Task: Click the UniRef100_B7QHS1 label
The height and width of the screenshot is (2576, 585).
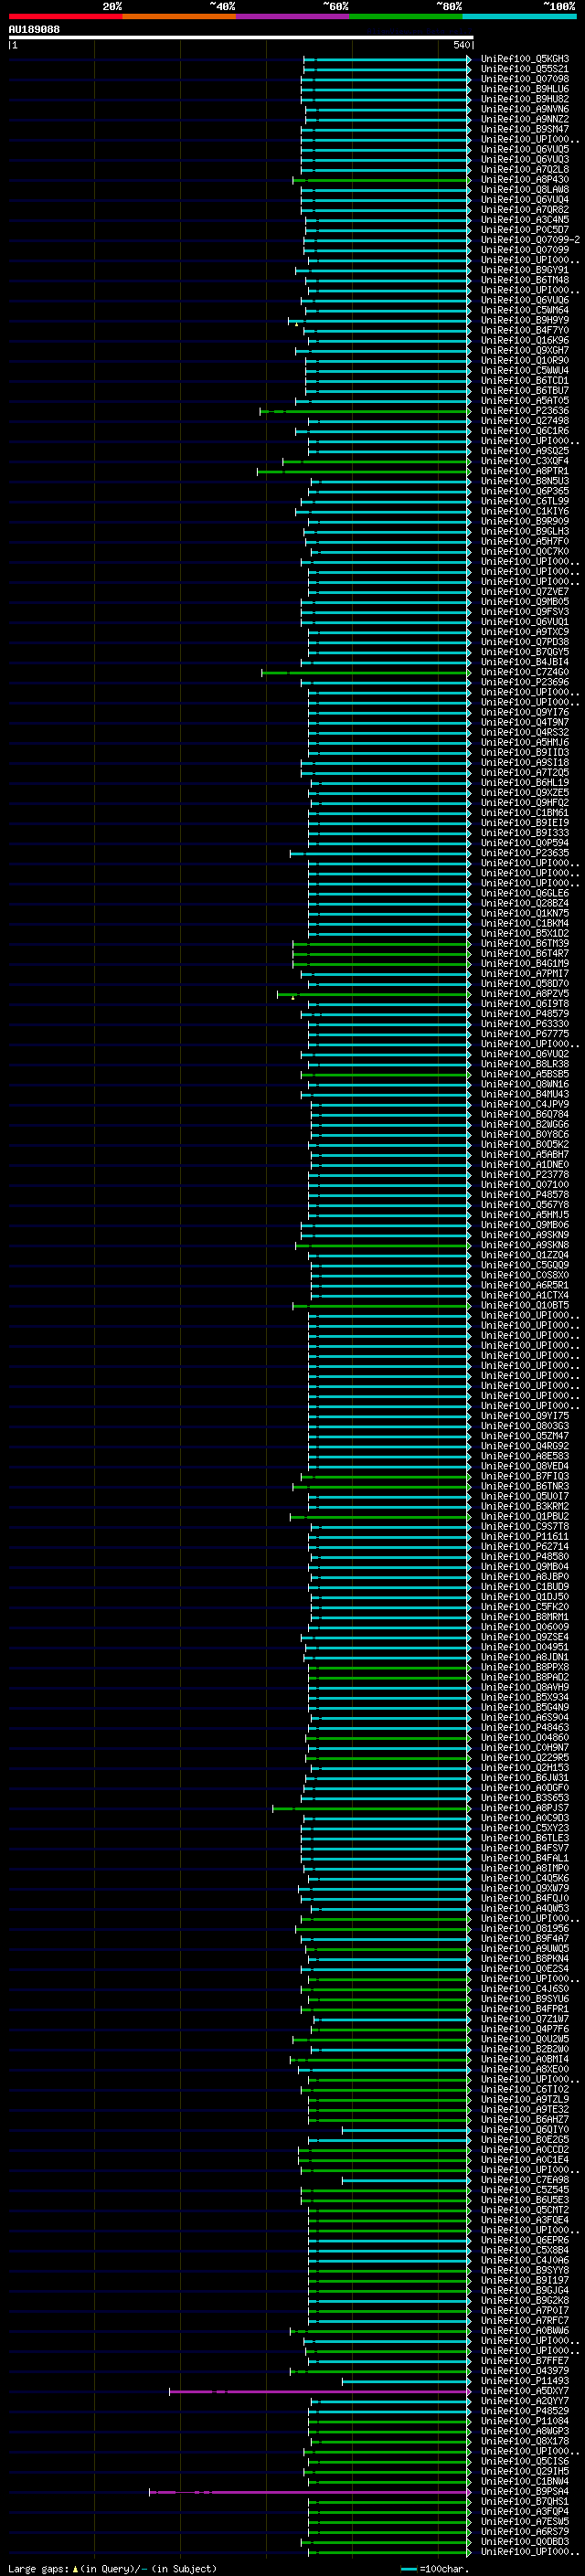Action: 525,2503
